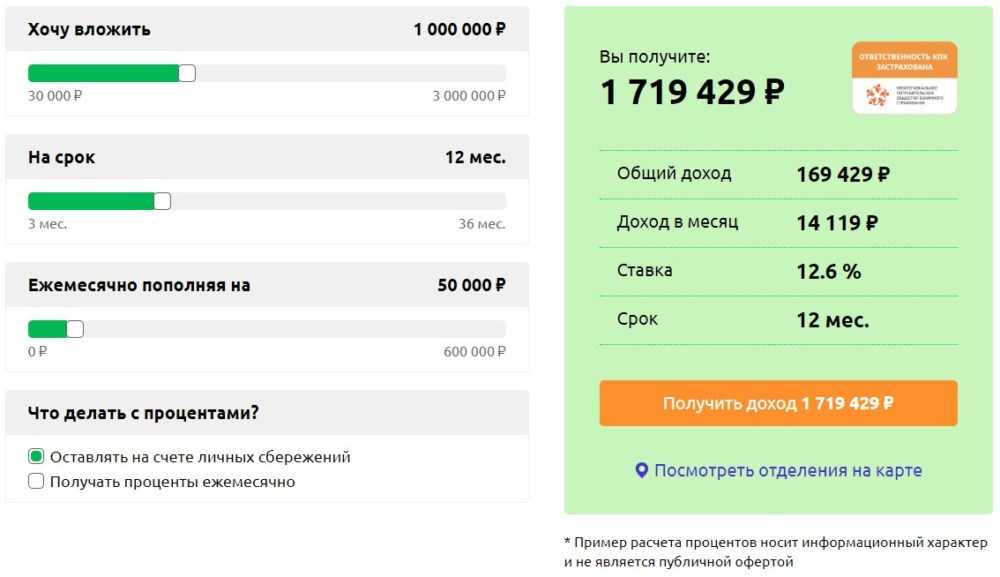Open 'Посмотреть отделения на карте' link
1000x577 pixels.
pyautogui.click(x=788, y=470)
